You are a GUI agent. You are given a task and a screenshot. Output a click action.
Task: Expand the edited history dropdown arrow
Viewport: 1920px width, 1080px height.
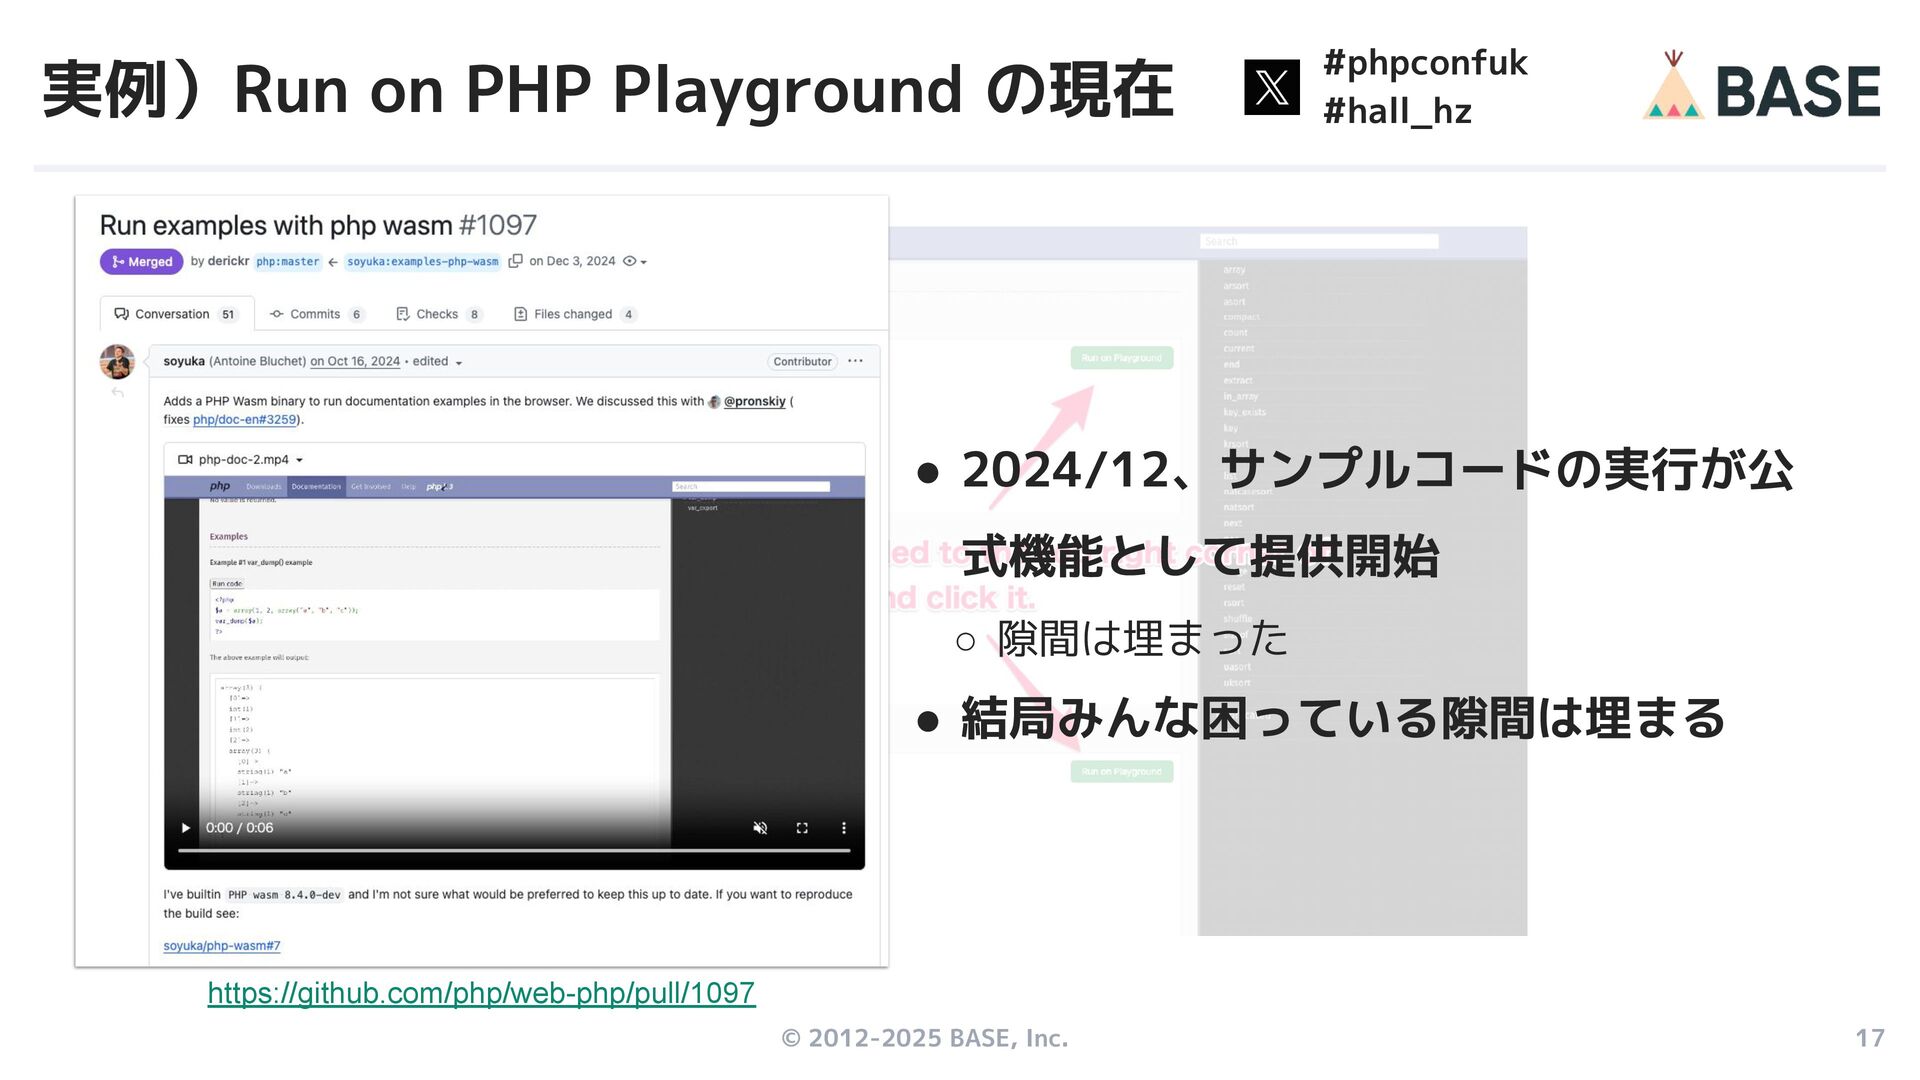pos(459,363)
